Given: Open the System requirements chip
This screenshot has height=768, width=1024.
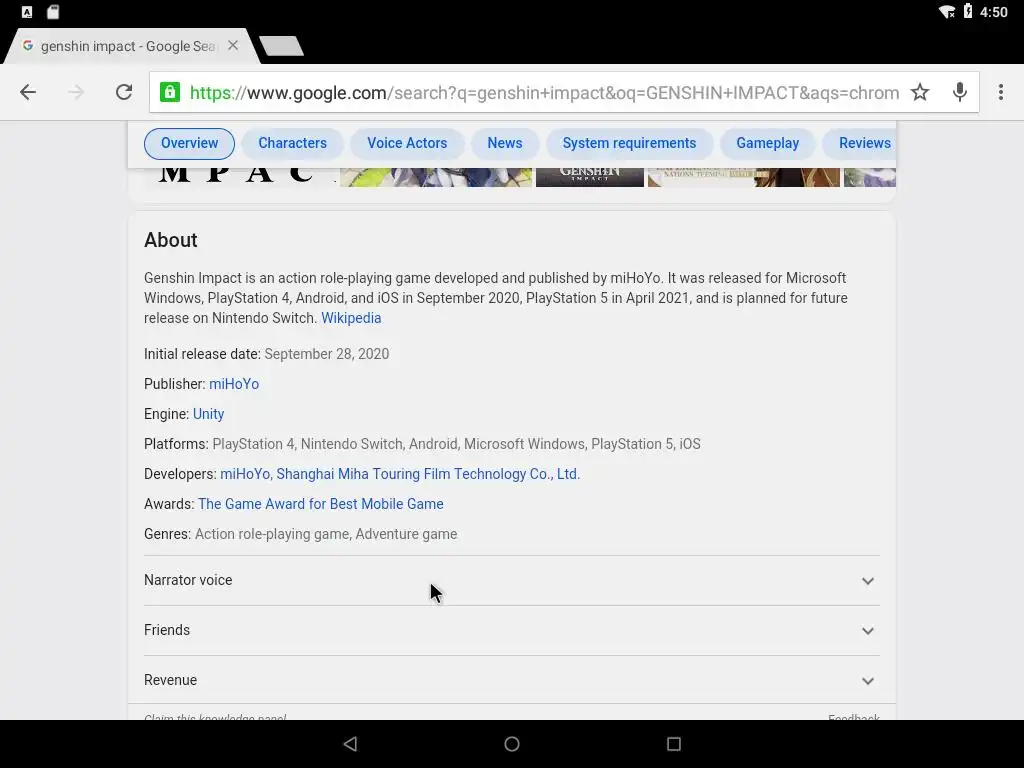Looking at the screenshot, I should (630, 144).
